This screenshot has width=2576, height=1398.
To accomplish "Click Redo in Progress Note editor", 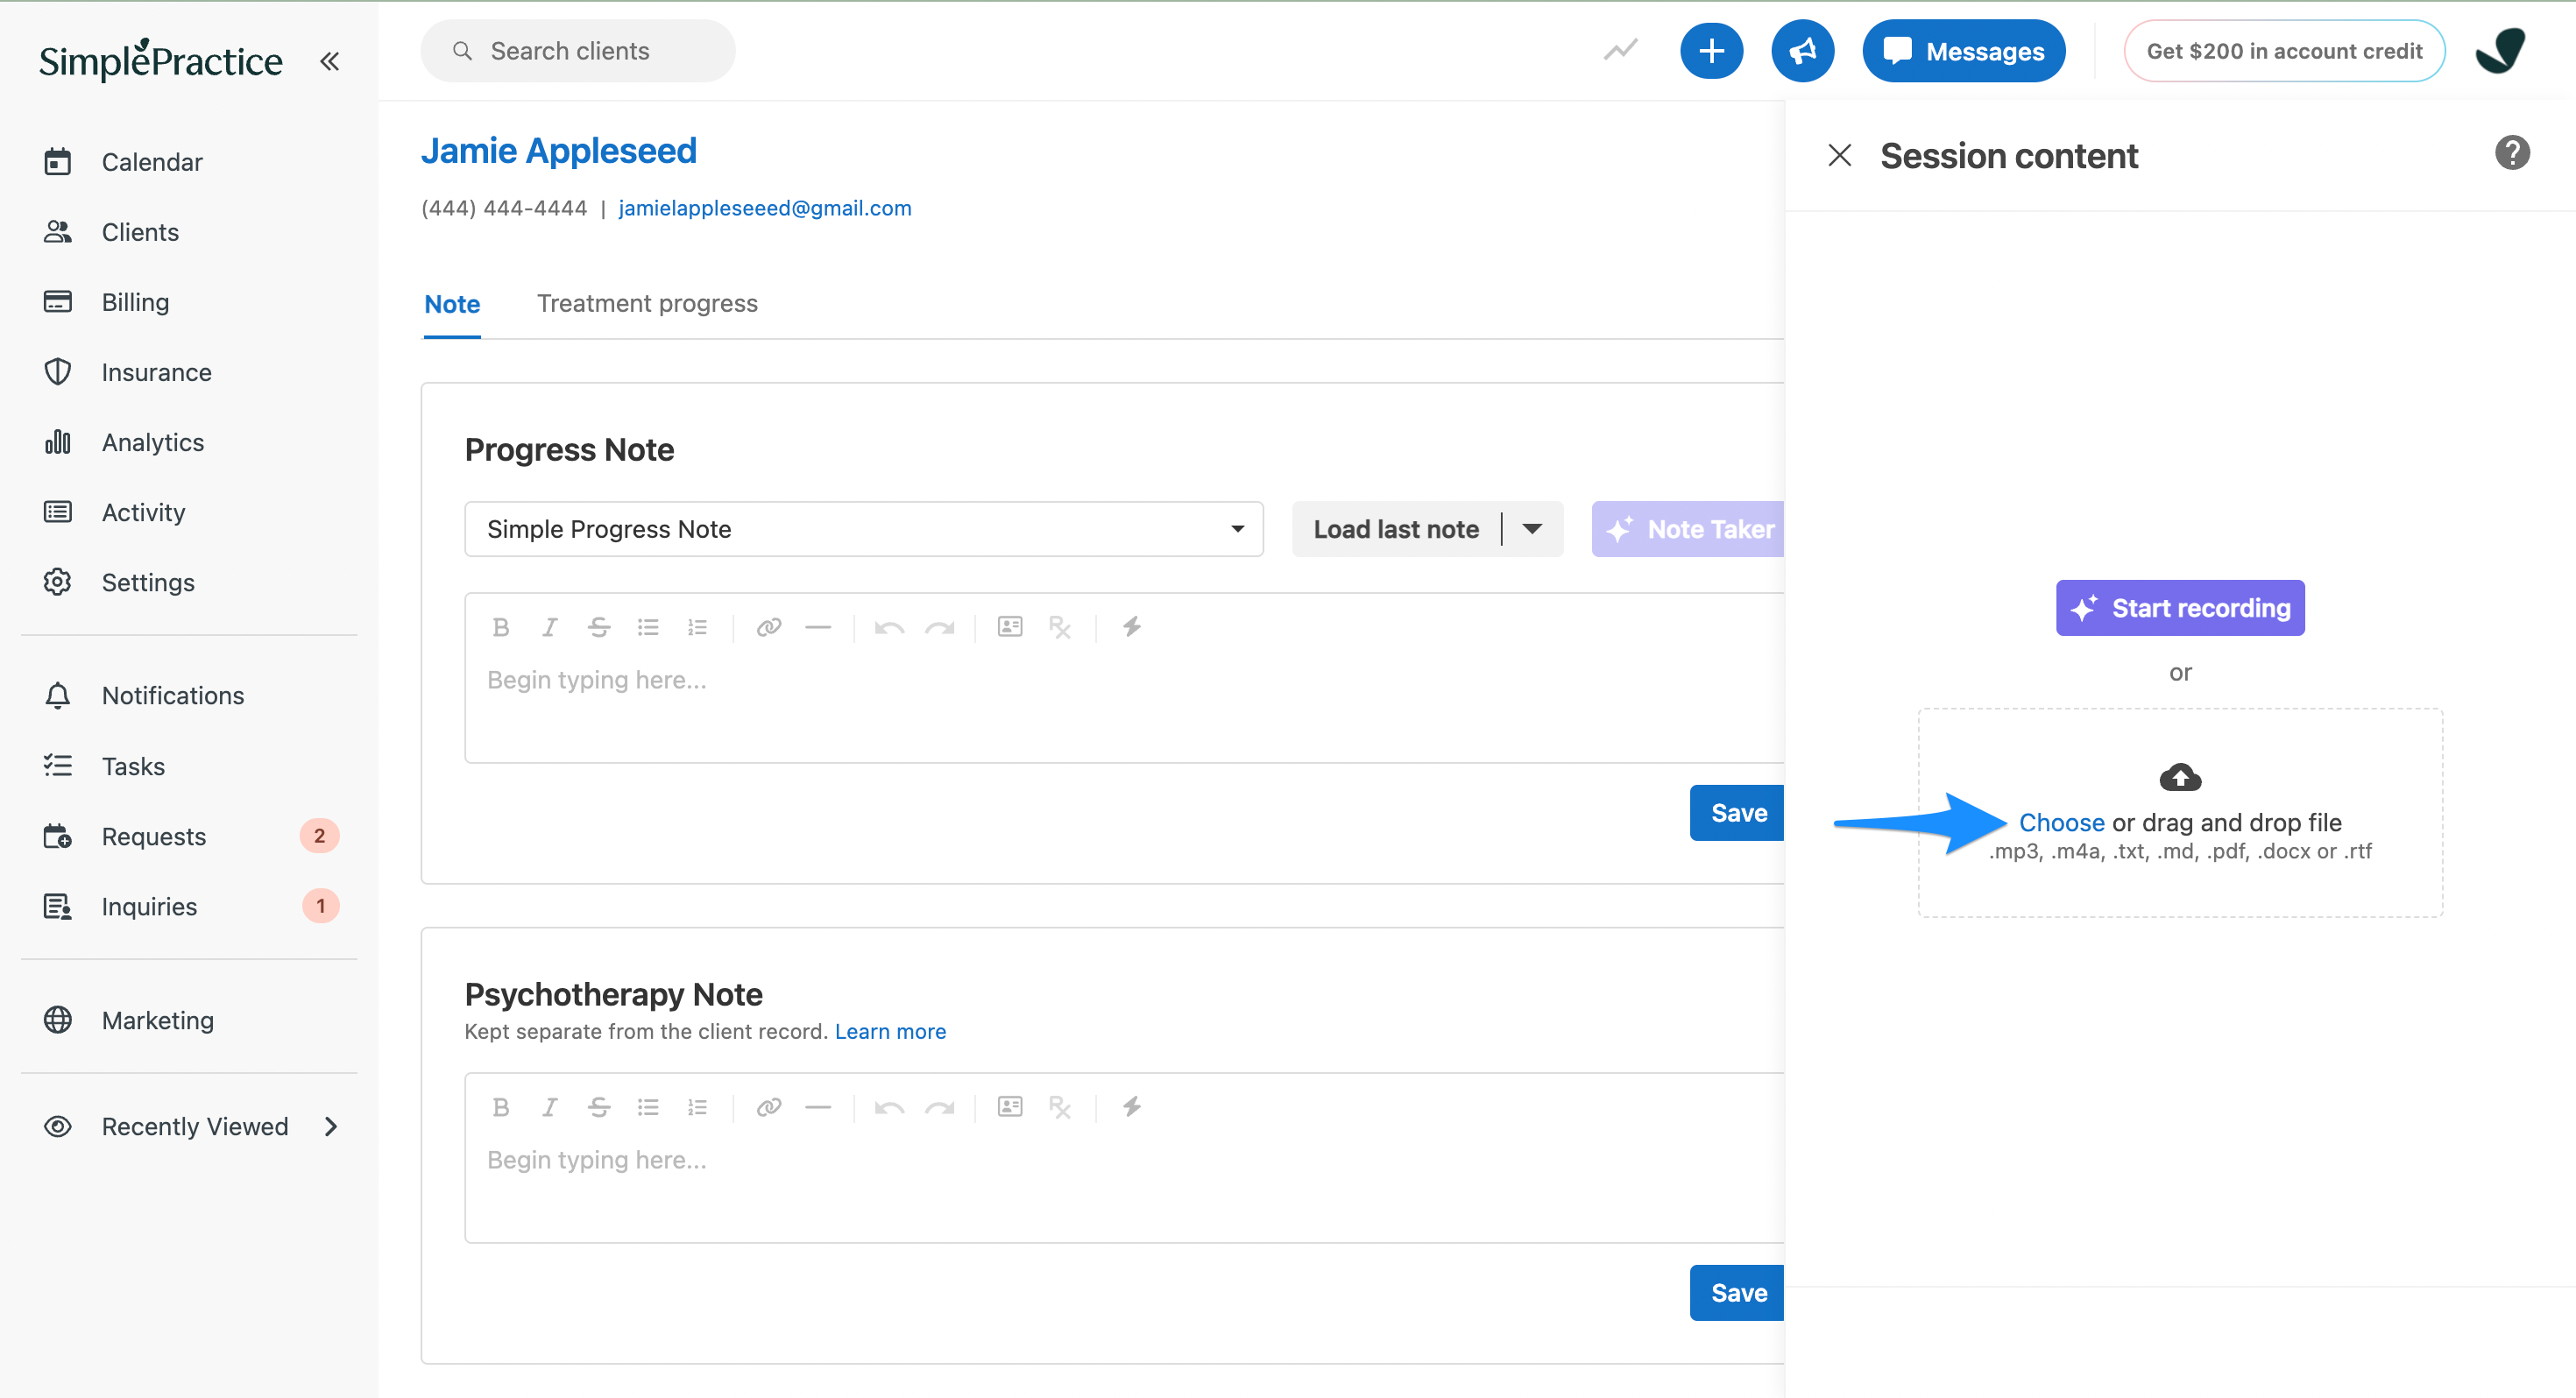I will (x=939, y=627).
